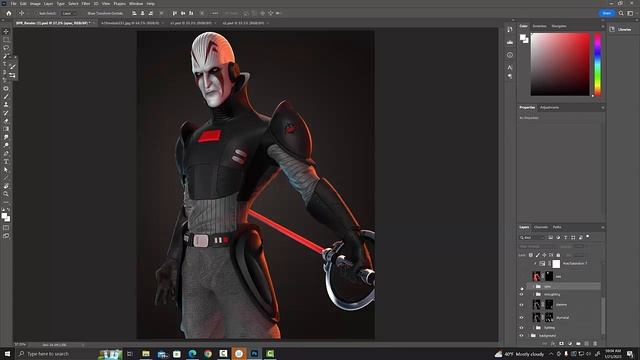
Task: Hide the sleeves layer eye
Action: coord(521,304)
